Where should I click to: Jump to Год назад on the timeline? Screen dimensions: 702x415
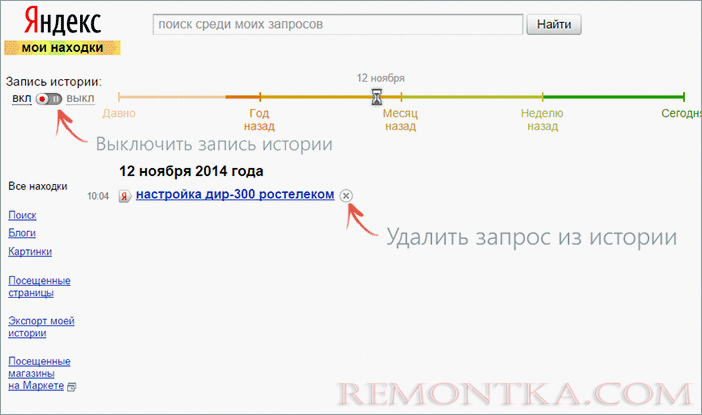click(x=259, y=120)
